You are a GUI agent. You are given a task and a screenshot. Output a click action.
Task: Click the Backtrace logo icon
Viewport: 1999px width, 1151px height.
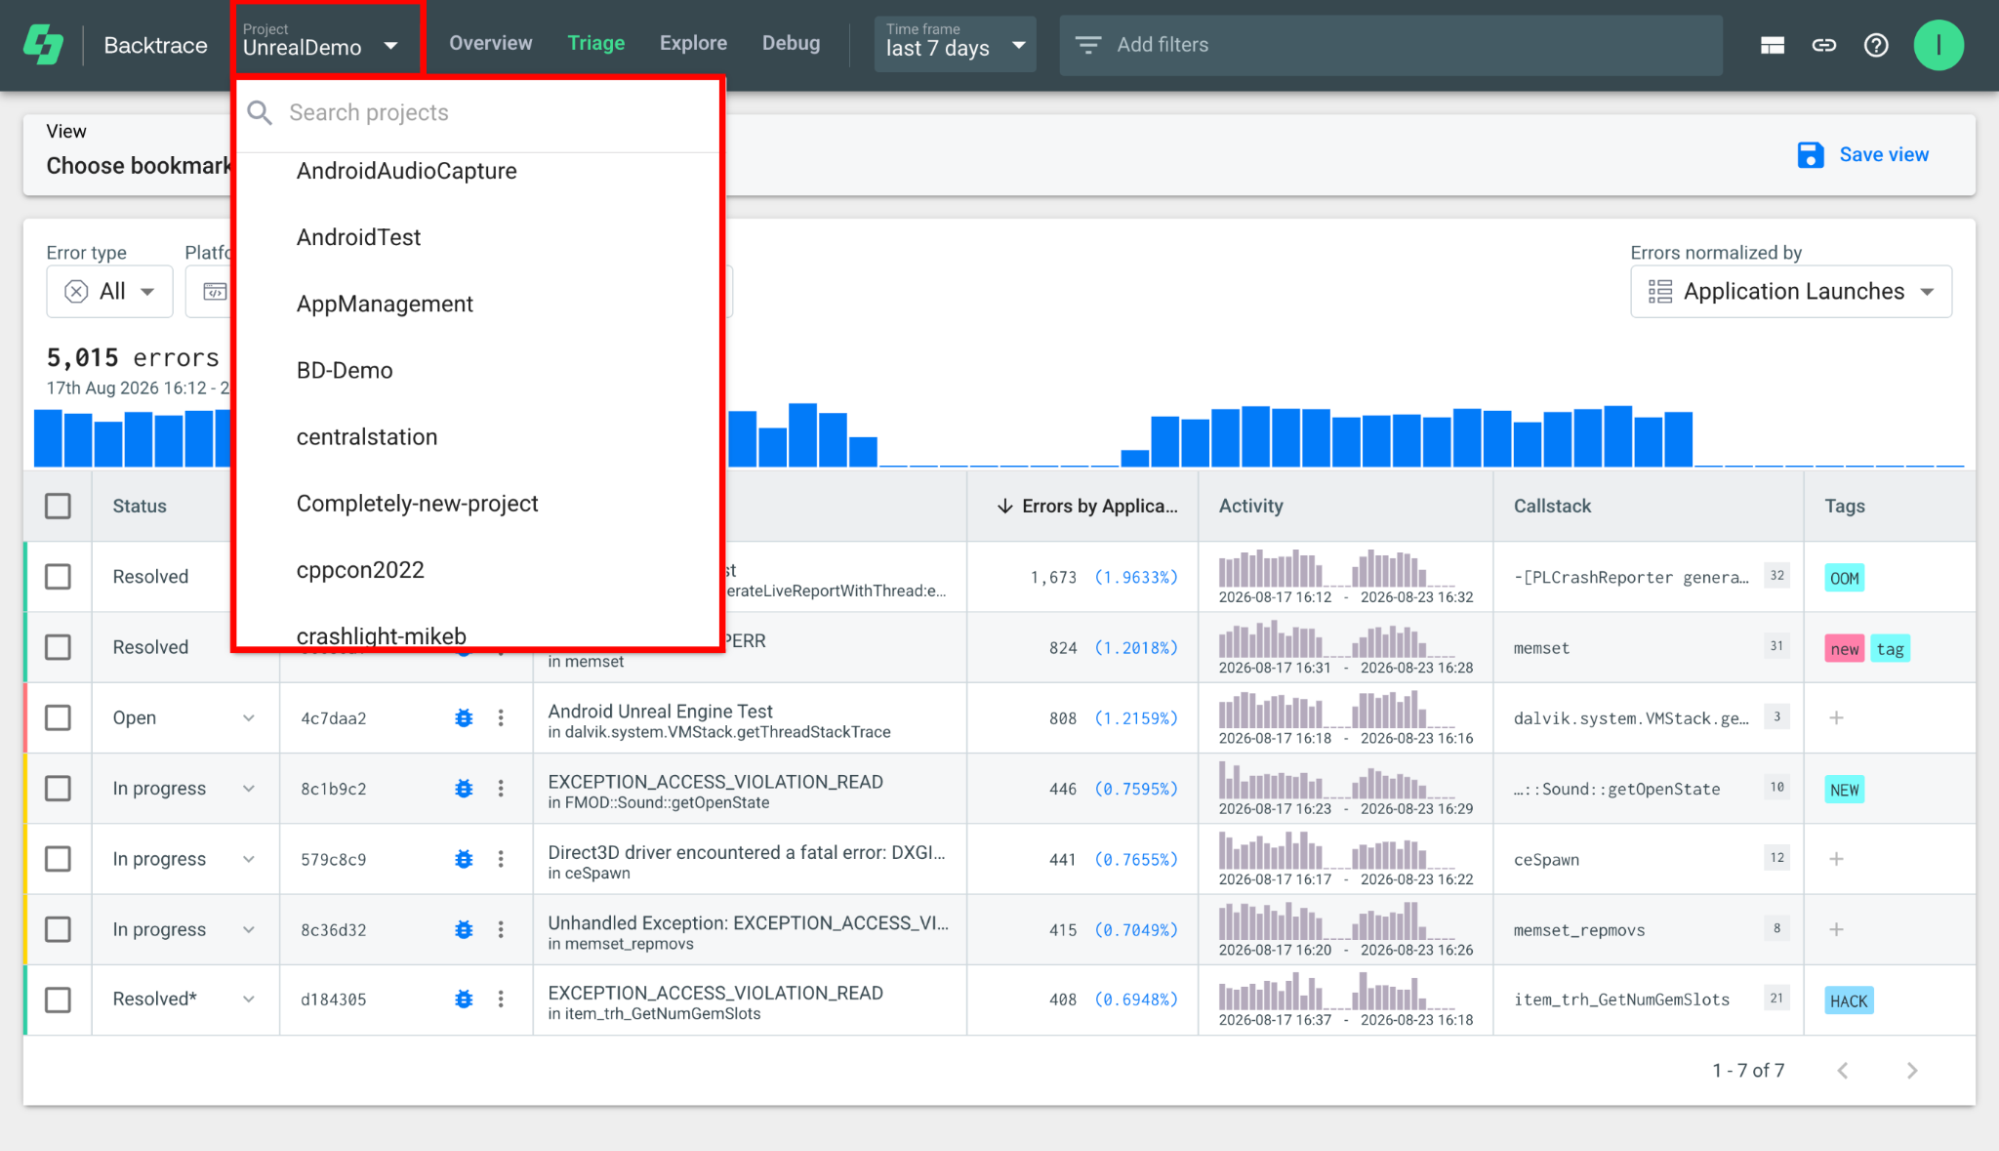tap(43, 45)
